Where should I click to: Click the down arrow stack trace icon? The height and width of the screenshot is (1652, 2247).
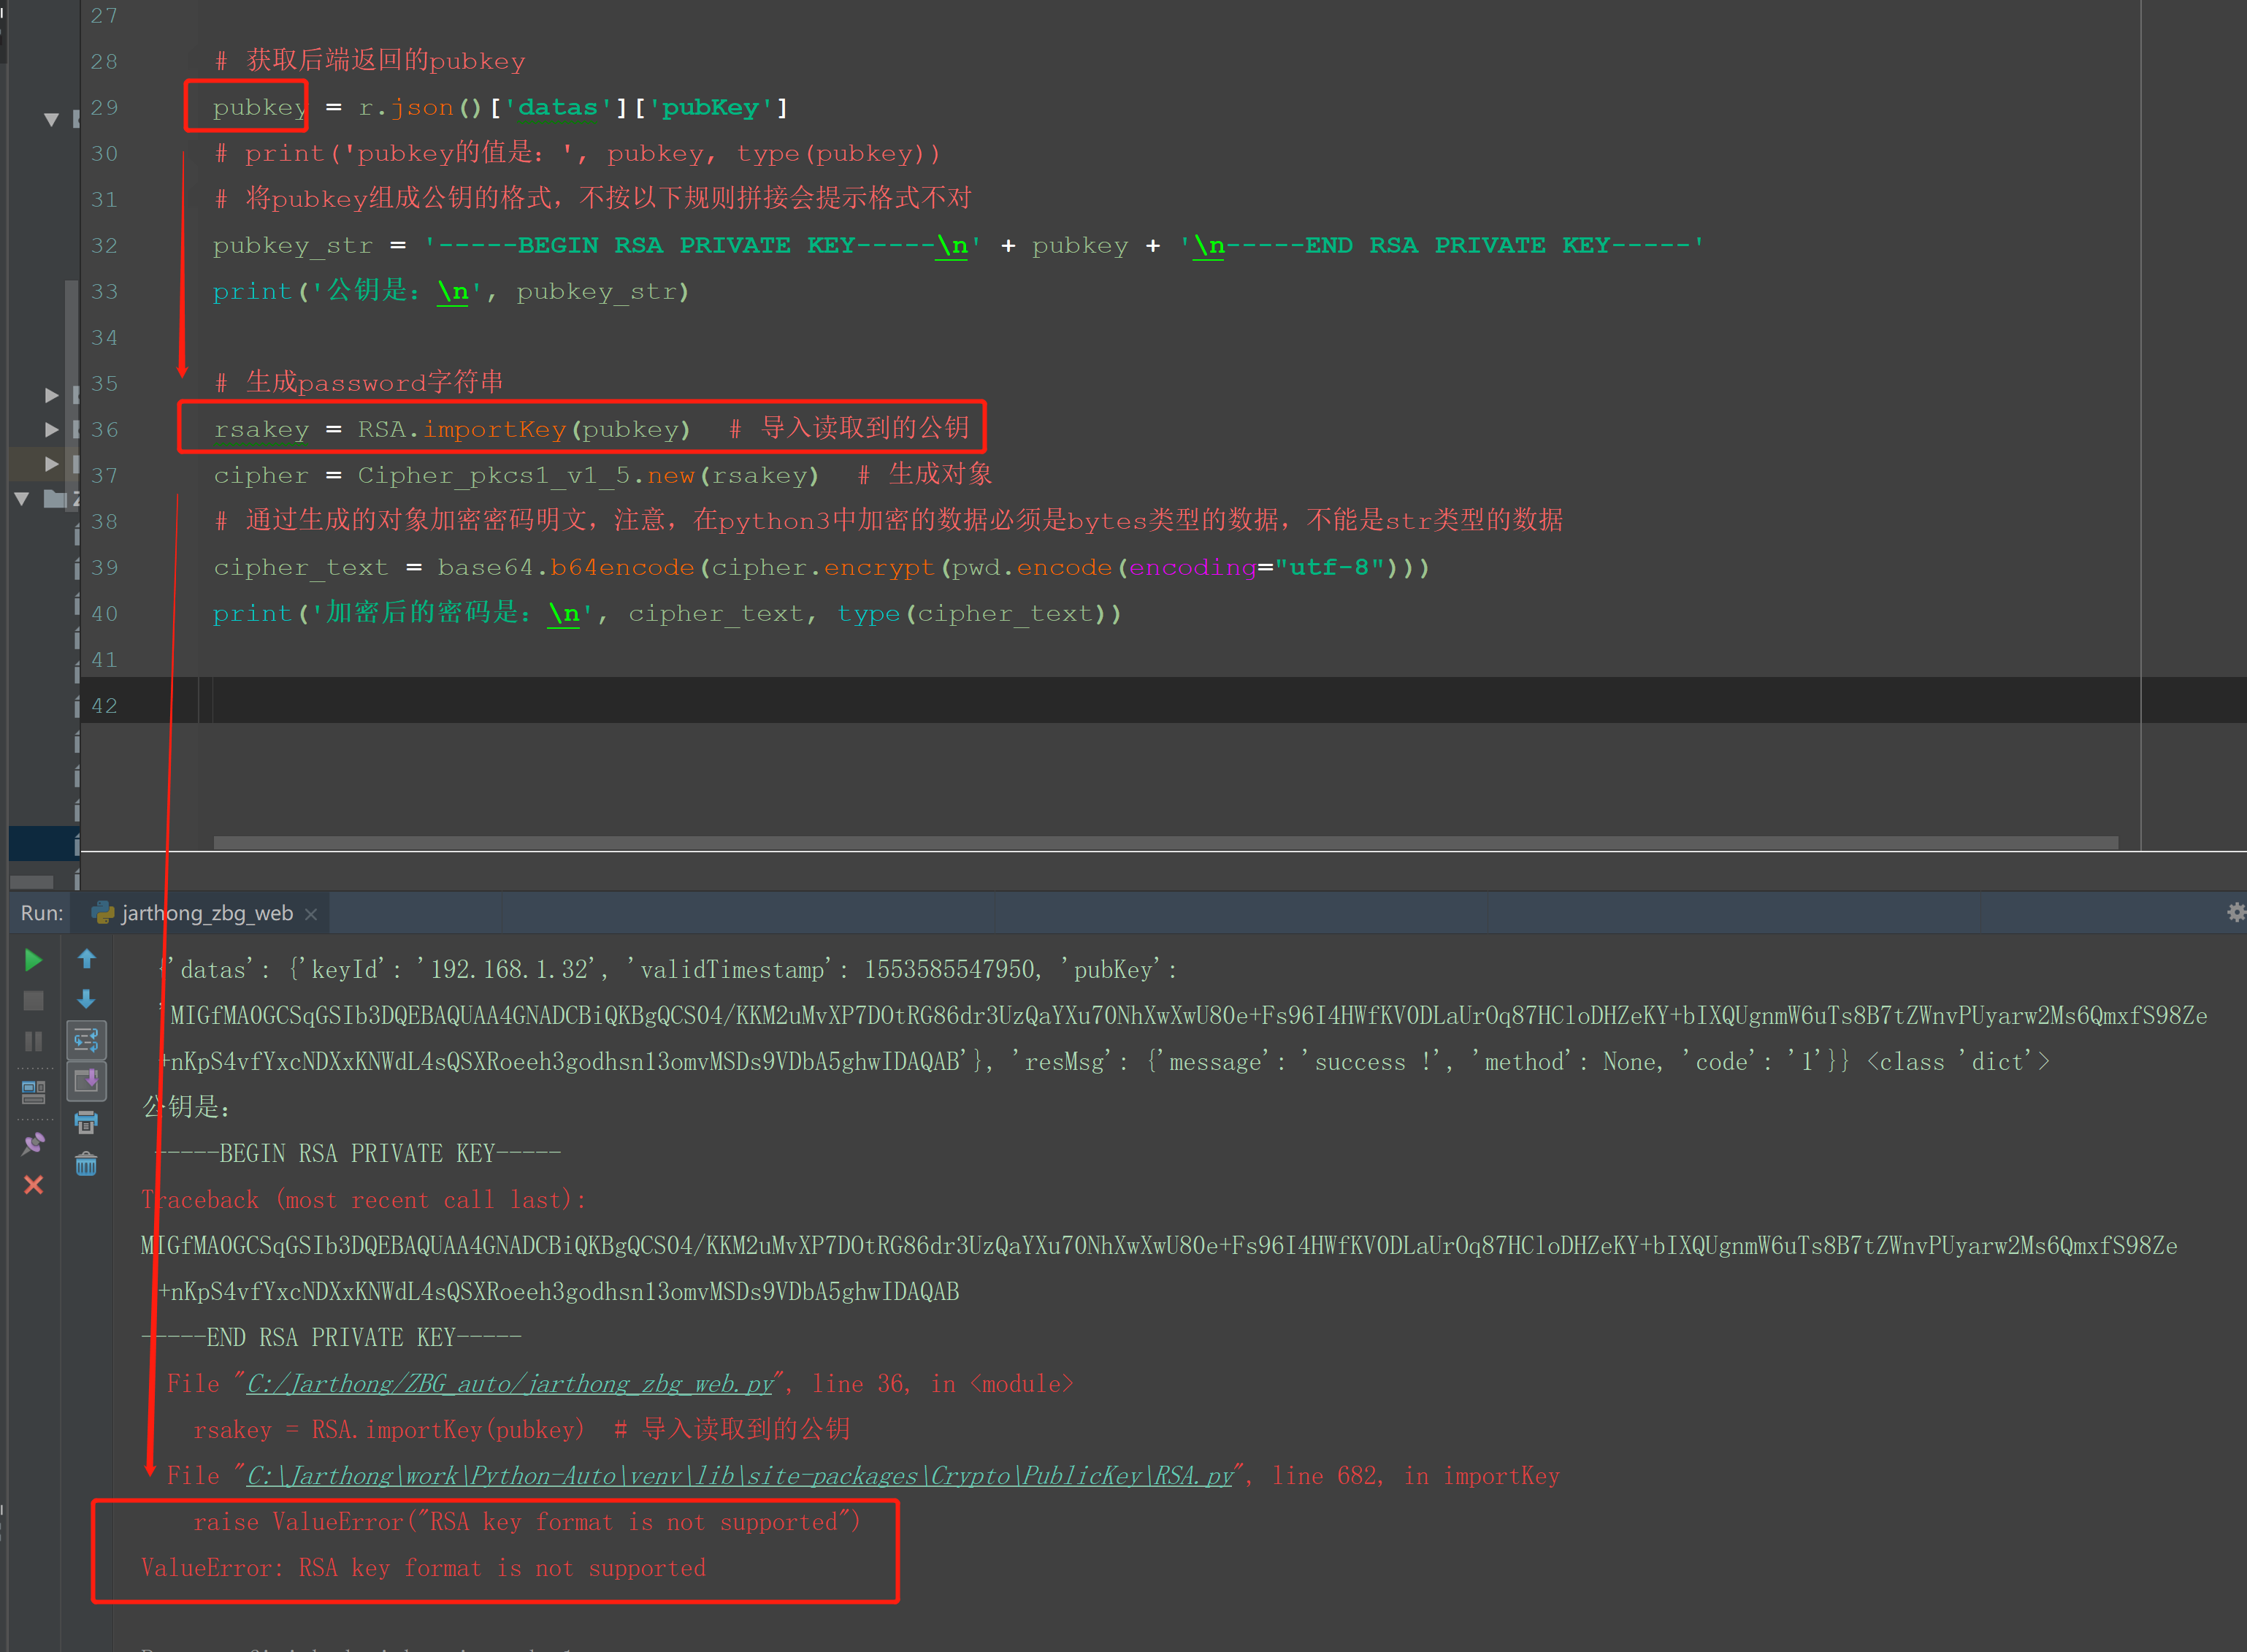[87, 999]
